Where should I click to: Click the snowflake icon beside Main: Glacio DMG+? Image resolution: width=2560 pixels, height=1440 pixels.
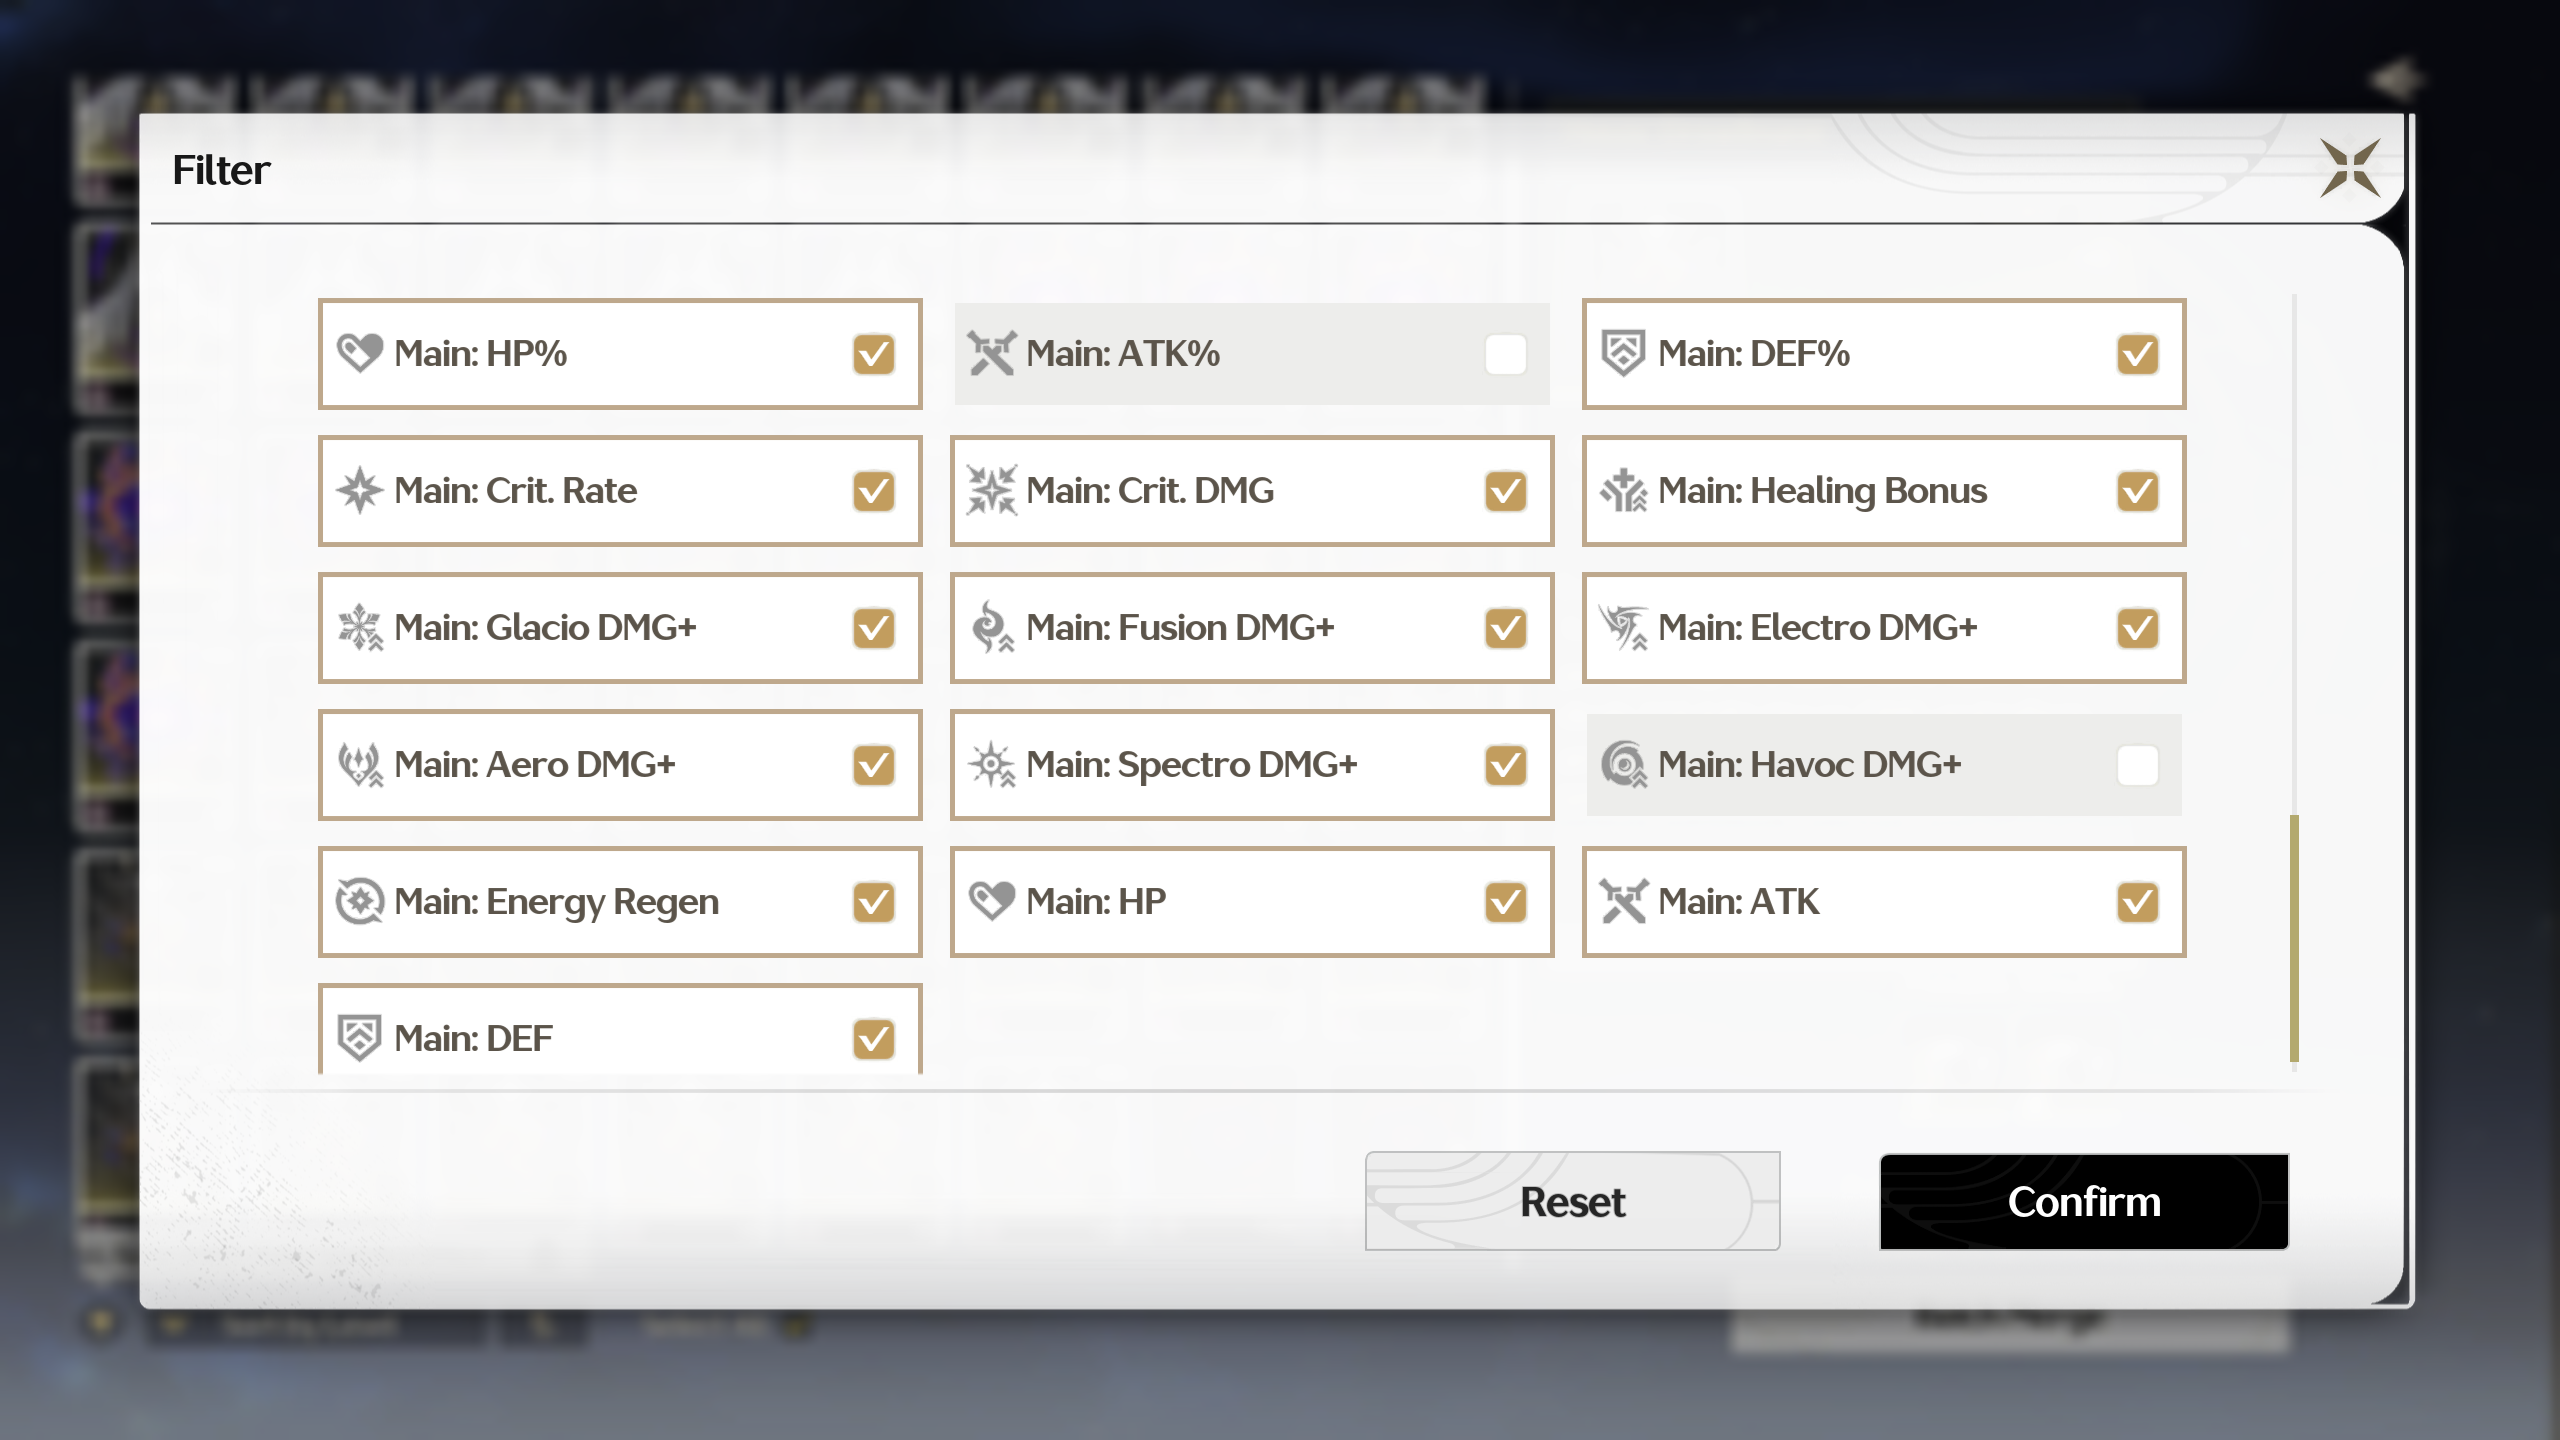click(x=360, y=627)
